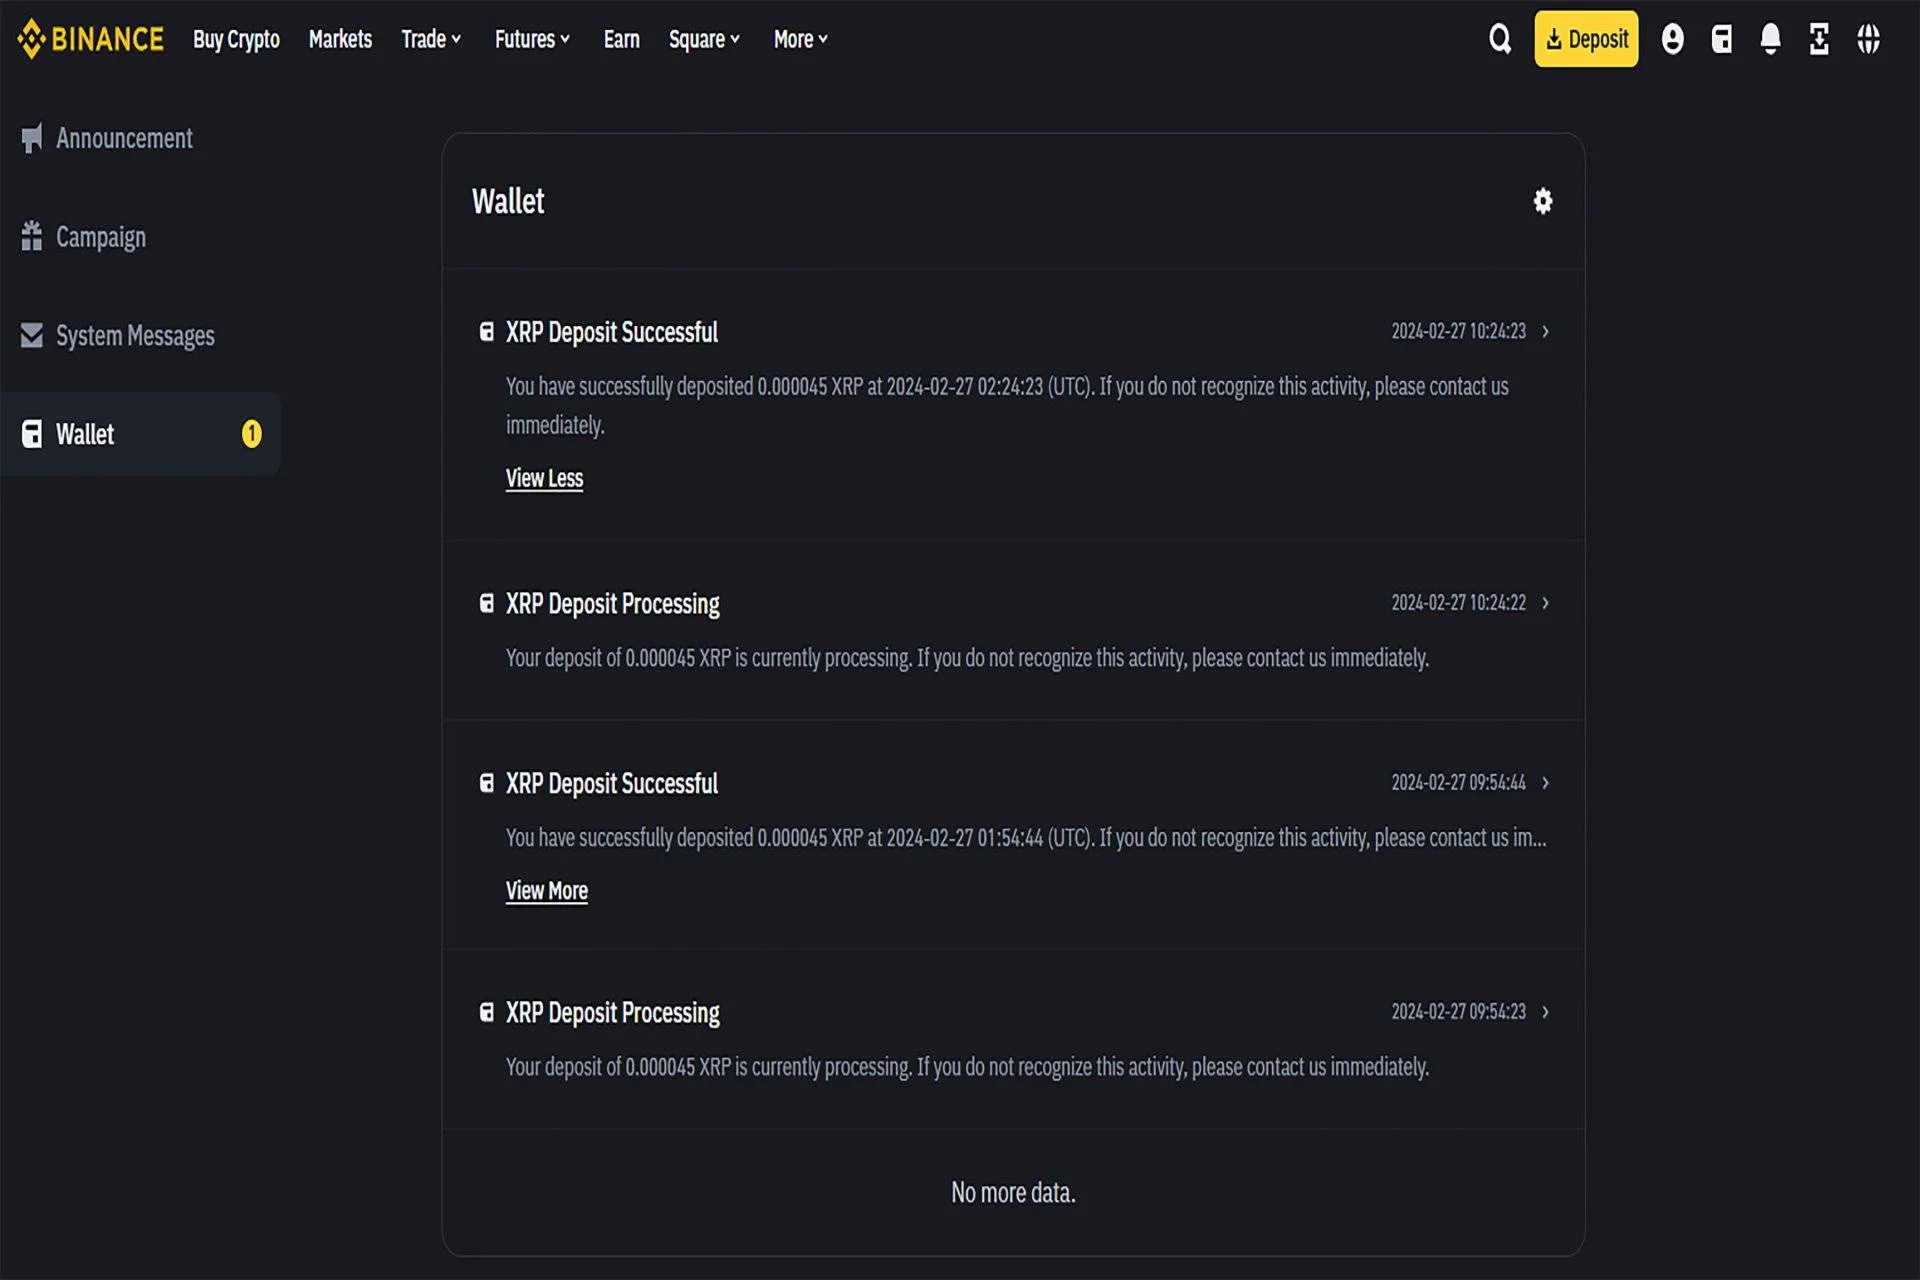Click the timestamp 2024-02-27 09:54:23
Viewport: 1920px width, 1280px height.
1458,1012
